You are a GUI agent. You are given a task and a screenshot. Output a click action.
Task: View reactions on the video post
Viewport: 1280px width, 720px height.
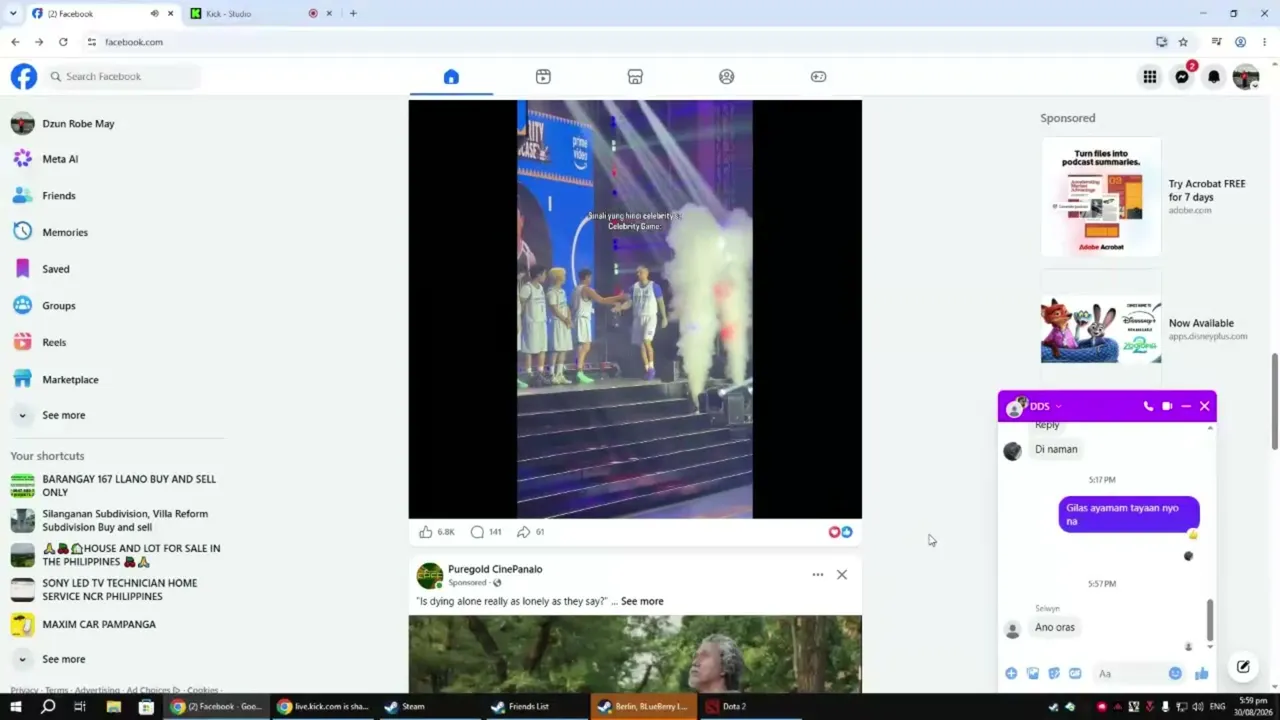tap(840, 532)
